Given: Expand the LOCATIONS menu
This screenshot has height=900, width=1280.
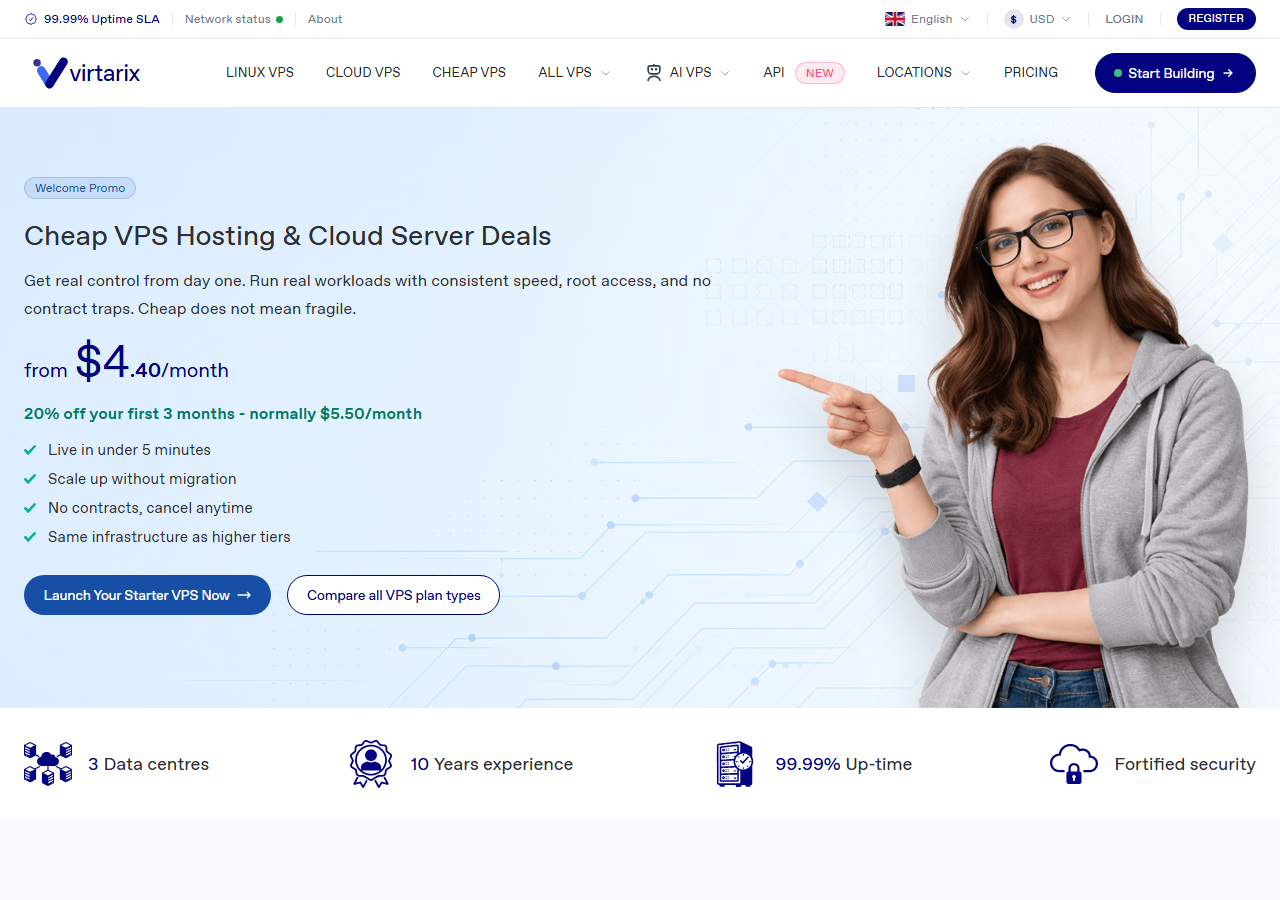Looking at the screenshot, I should pos(924,72).
